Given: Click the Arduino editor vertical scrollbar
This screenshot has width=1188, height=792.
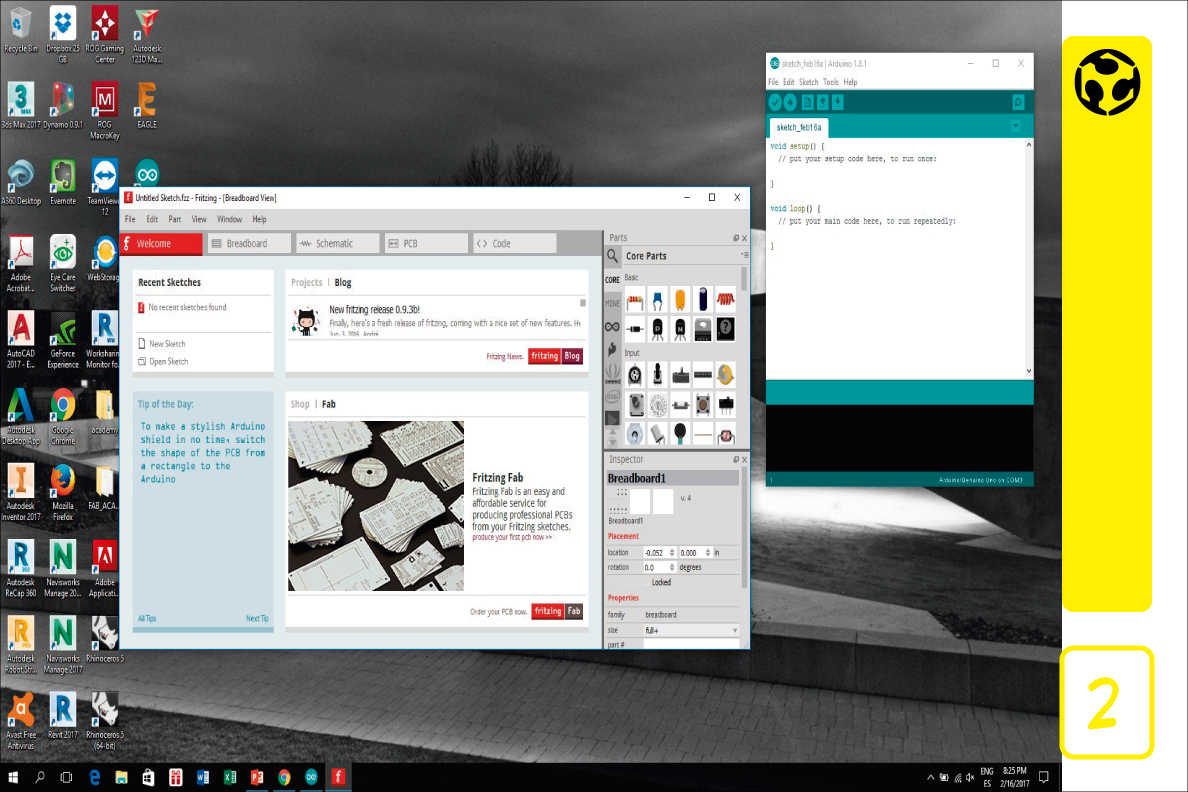Looking at the screenshot, I should 1029,258.
